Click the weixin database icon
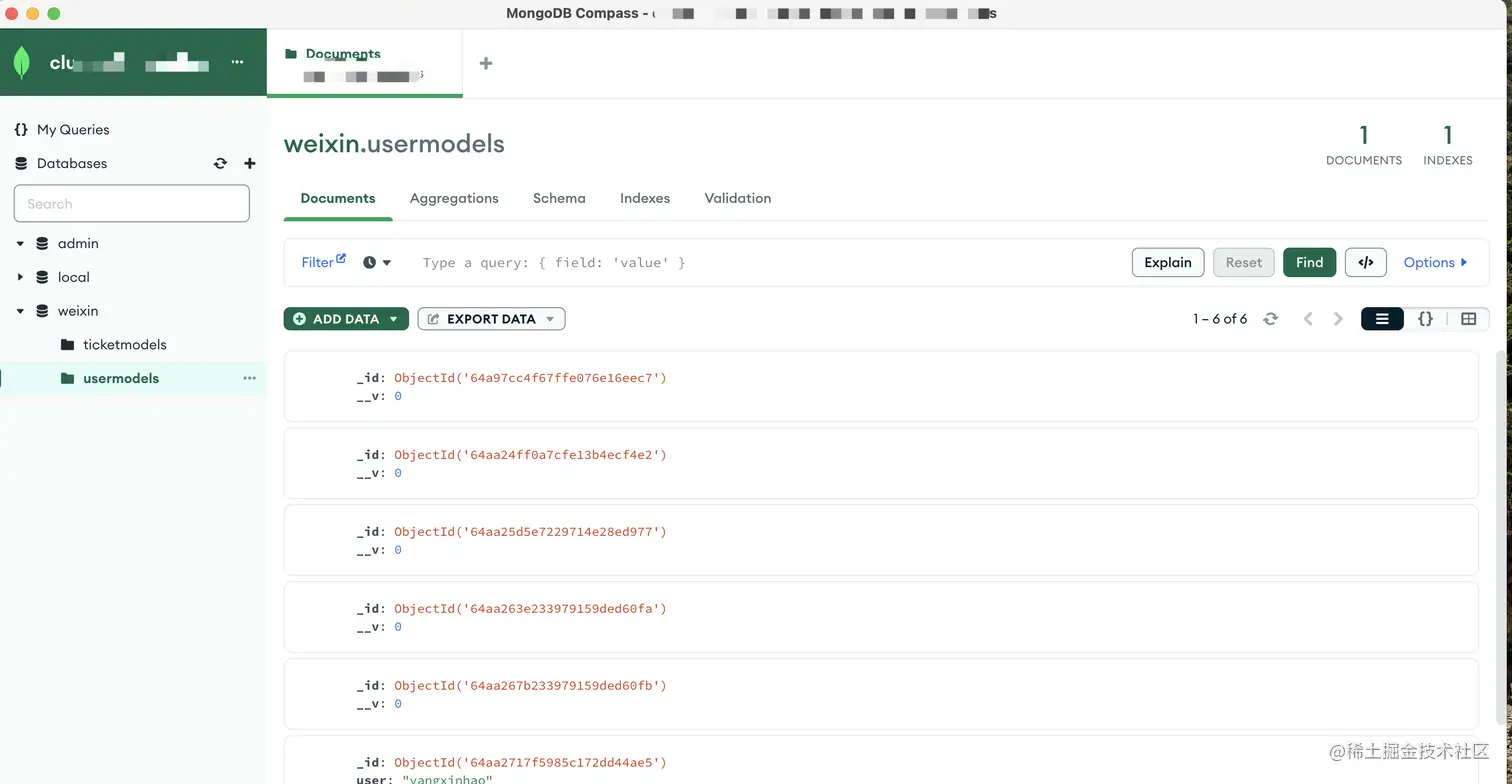Screen dimensions: 1512x784 click(x=42, y=311)
